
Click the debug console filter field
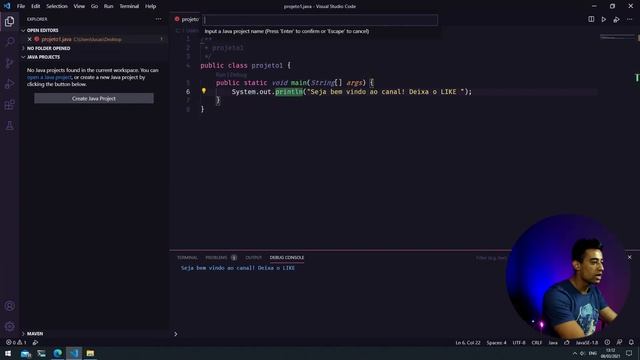(x=492, y=258)
